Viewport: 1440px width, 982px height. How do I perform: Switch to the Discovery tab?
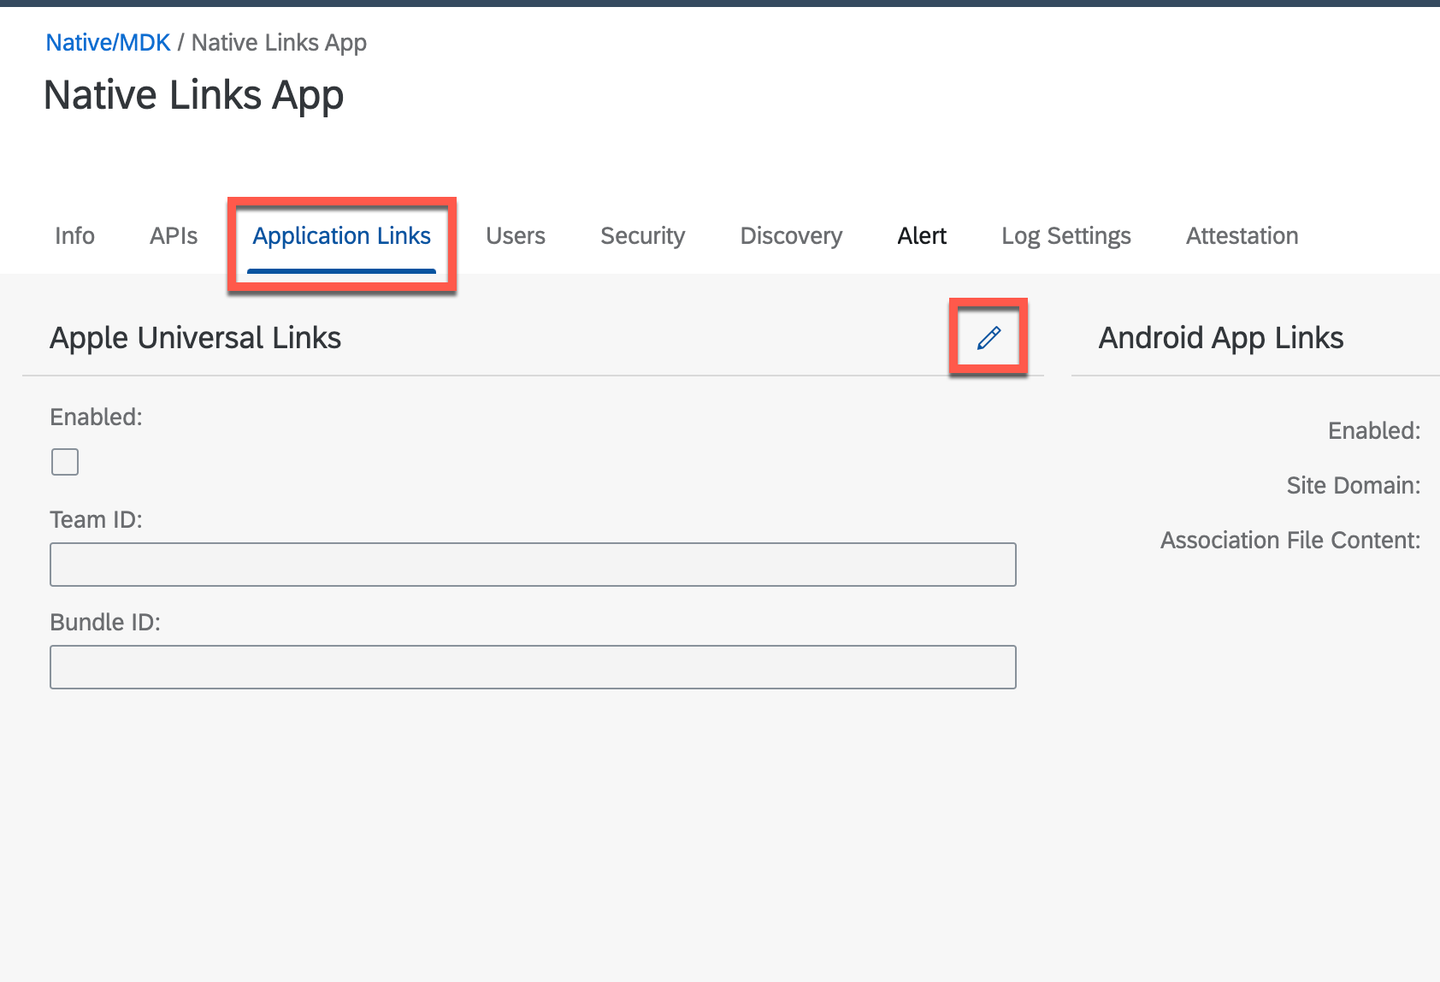point(791,236)
